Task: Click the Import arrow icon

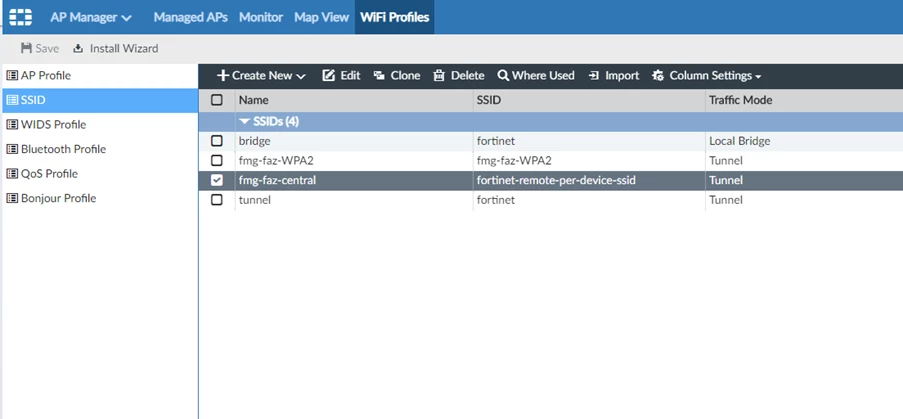Action: click(594, 75)
